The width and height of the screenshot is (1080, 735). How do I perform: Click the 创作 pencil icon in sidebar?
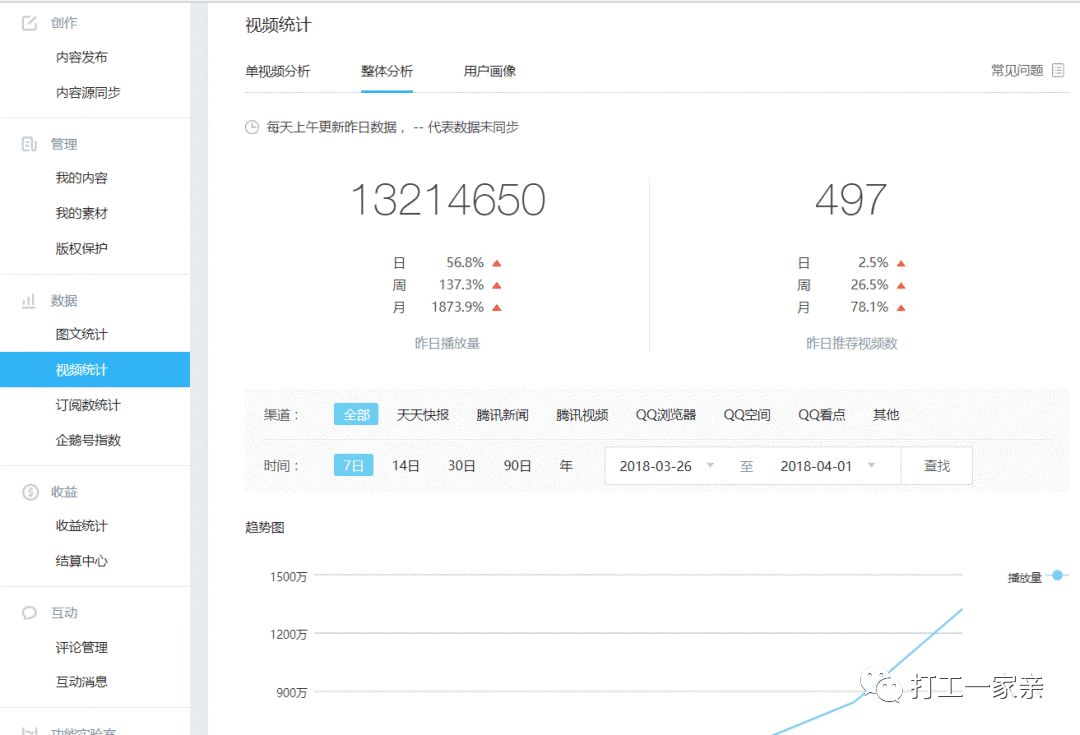[x=30, y=22]
